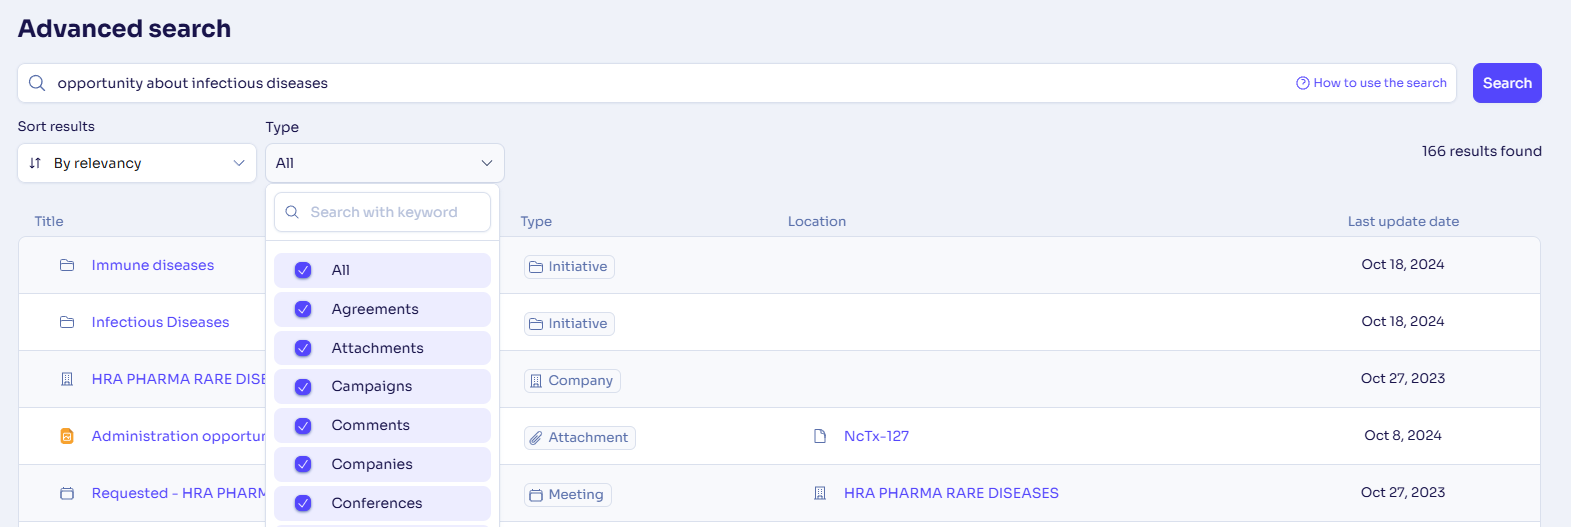Click the sort arrows icon in Sort results

(x=35, y=163)
